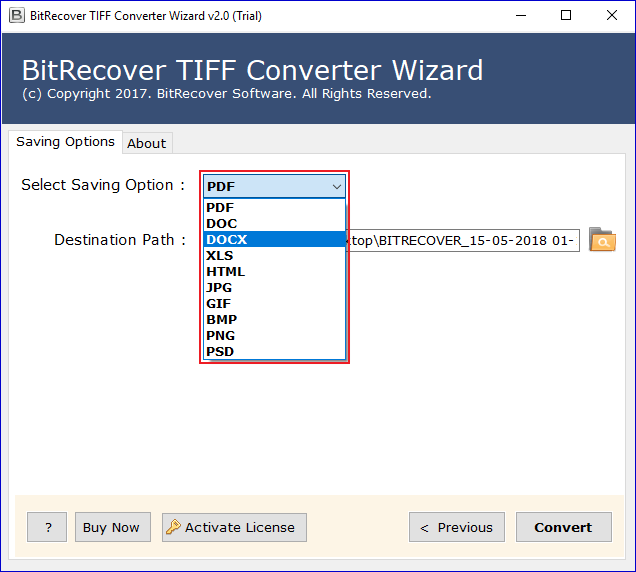Click the Activate License button

(234, 527)
